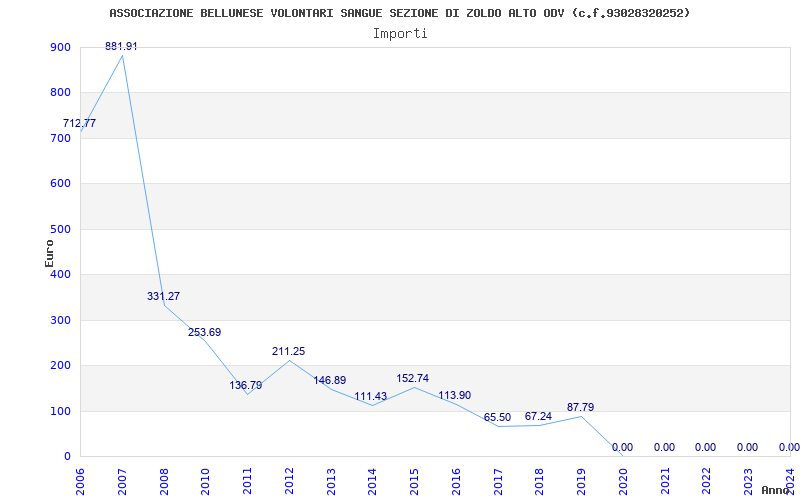Click the 87.79 data label

click(x=580, y=407)
